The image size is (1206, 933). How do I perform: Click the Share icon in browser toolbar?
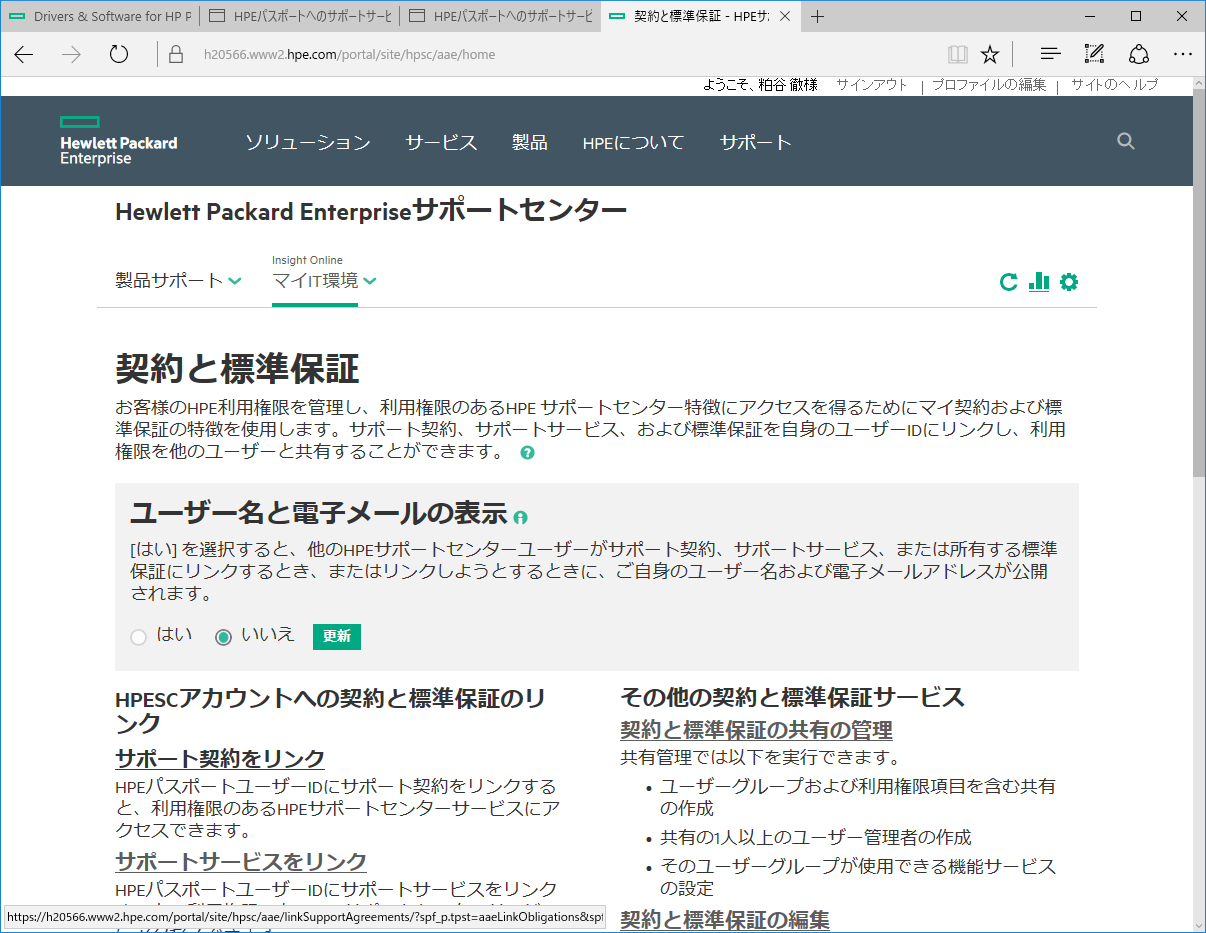pyautogui.click(x=1138, y=54)
